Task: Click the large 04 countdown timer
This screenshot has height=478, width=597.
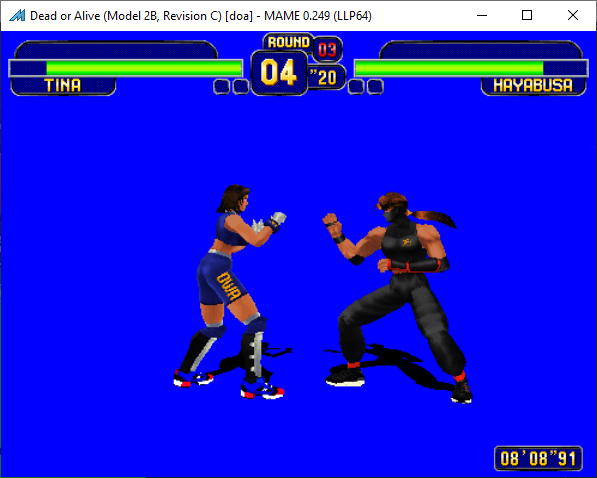Action: point(279,72)
